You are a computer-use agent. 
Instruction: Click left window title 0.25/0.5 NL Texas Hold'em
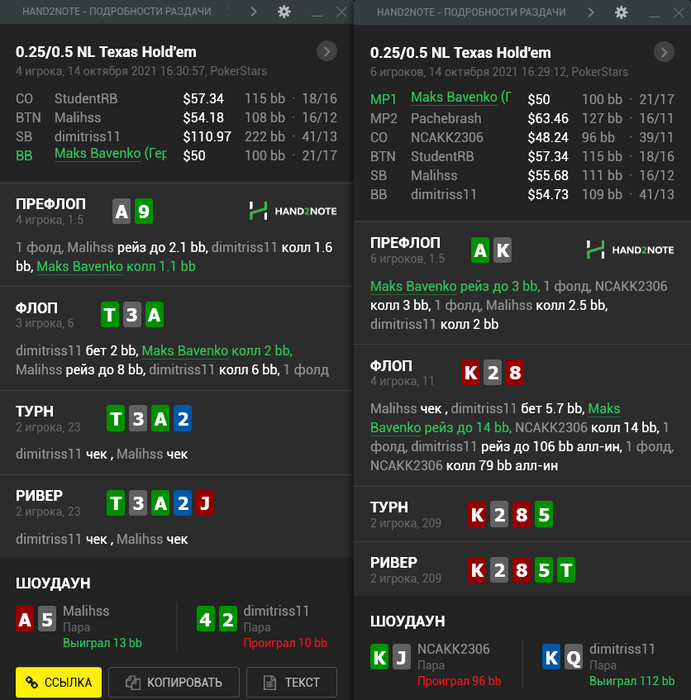tap(106, 52)
